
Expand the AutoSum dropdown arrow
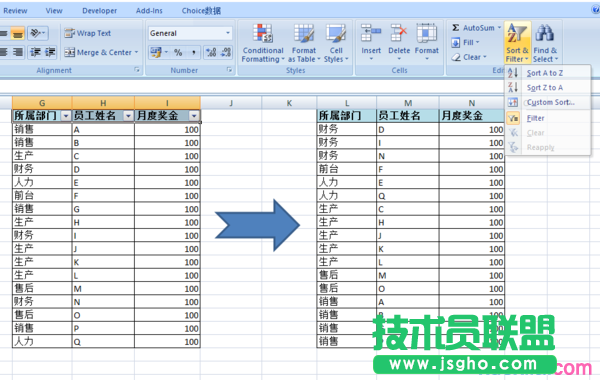click(x=499, y=28)
